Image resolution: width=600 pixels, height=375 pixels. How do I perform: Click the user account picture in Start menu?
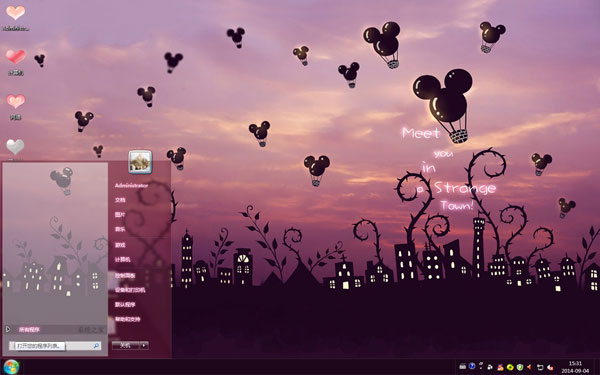click(x=140, y=162)
